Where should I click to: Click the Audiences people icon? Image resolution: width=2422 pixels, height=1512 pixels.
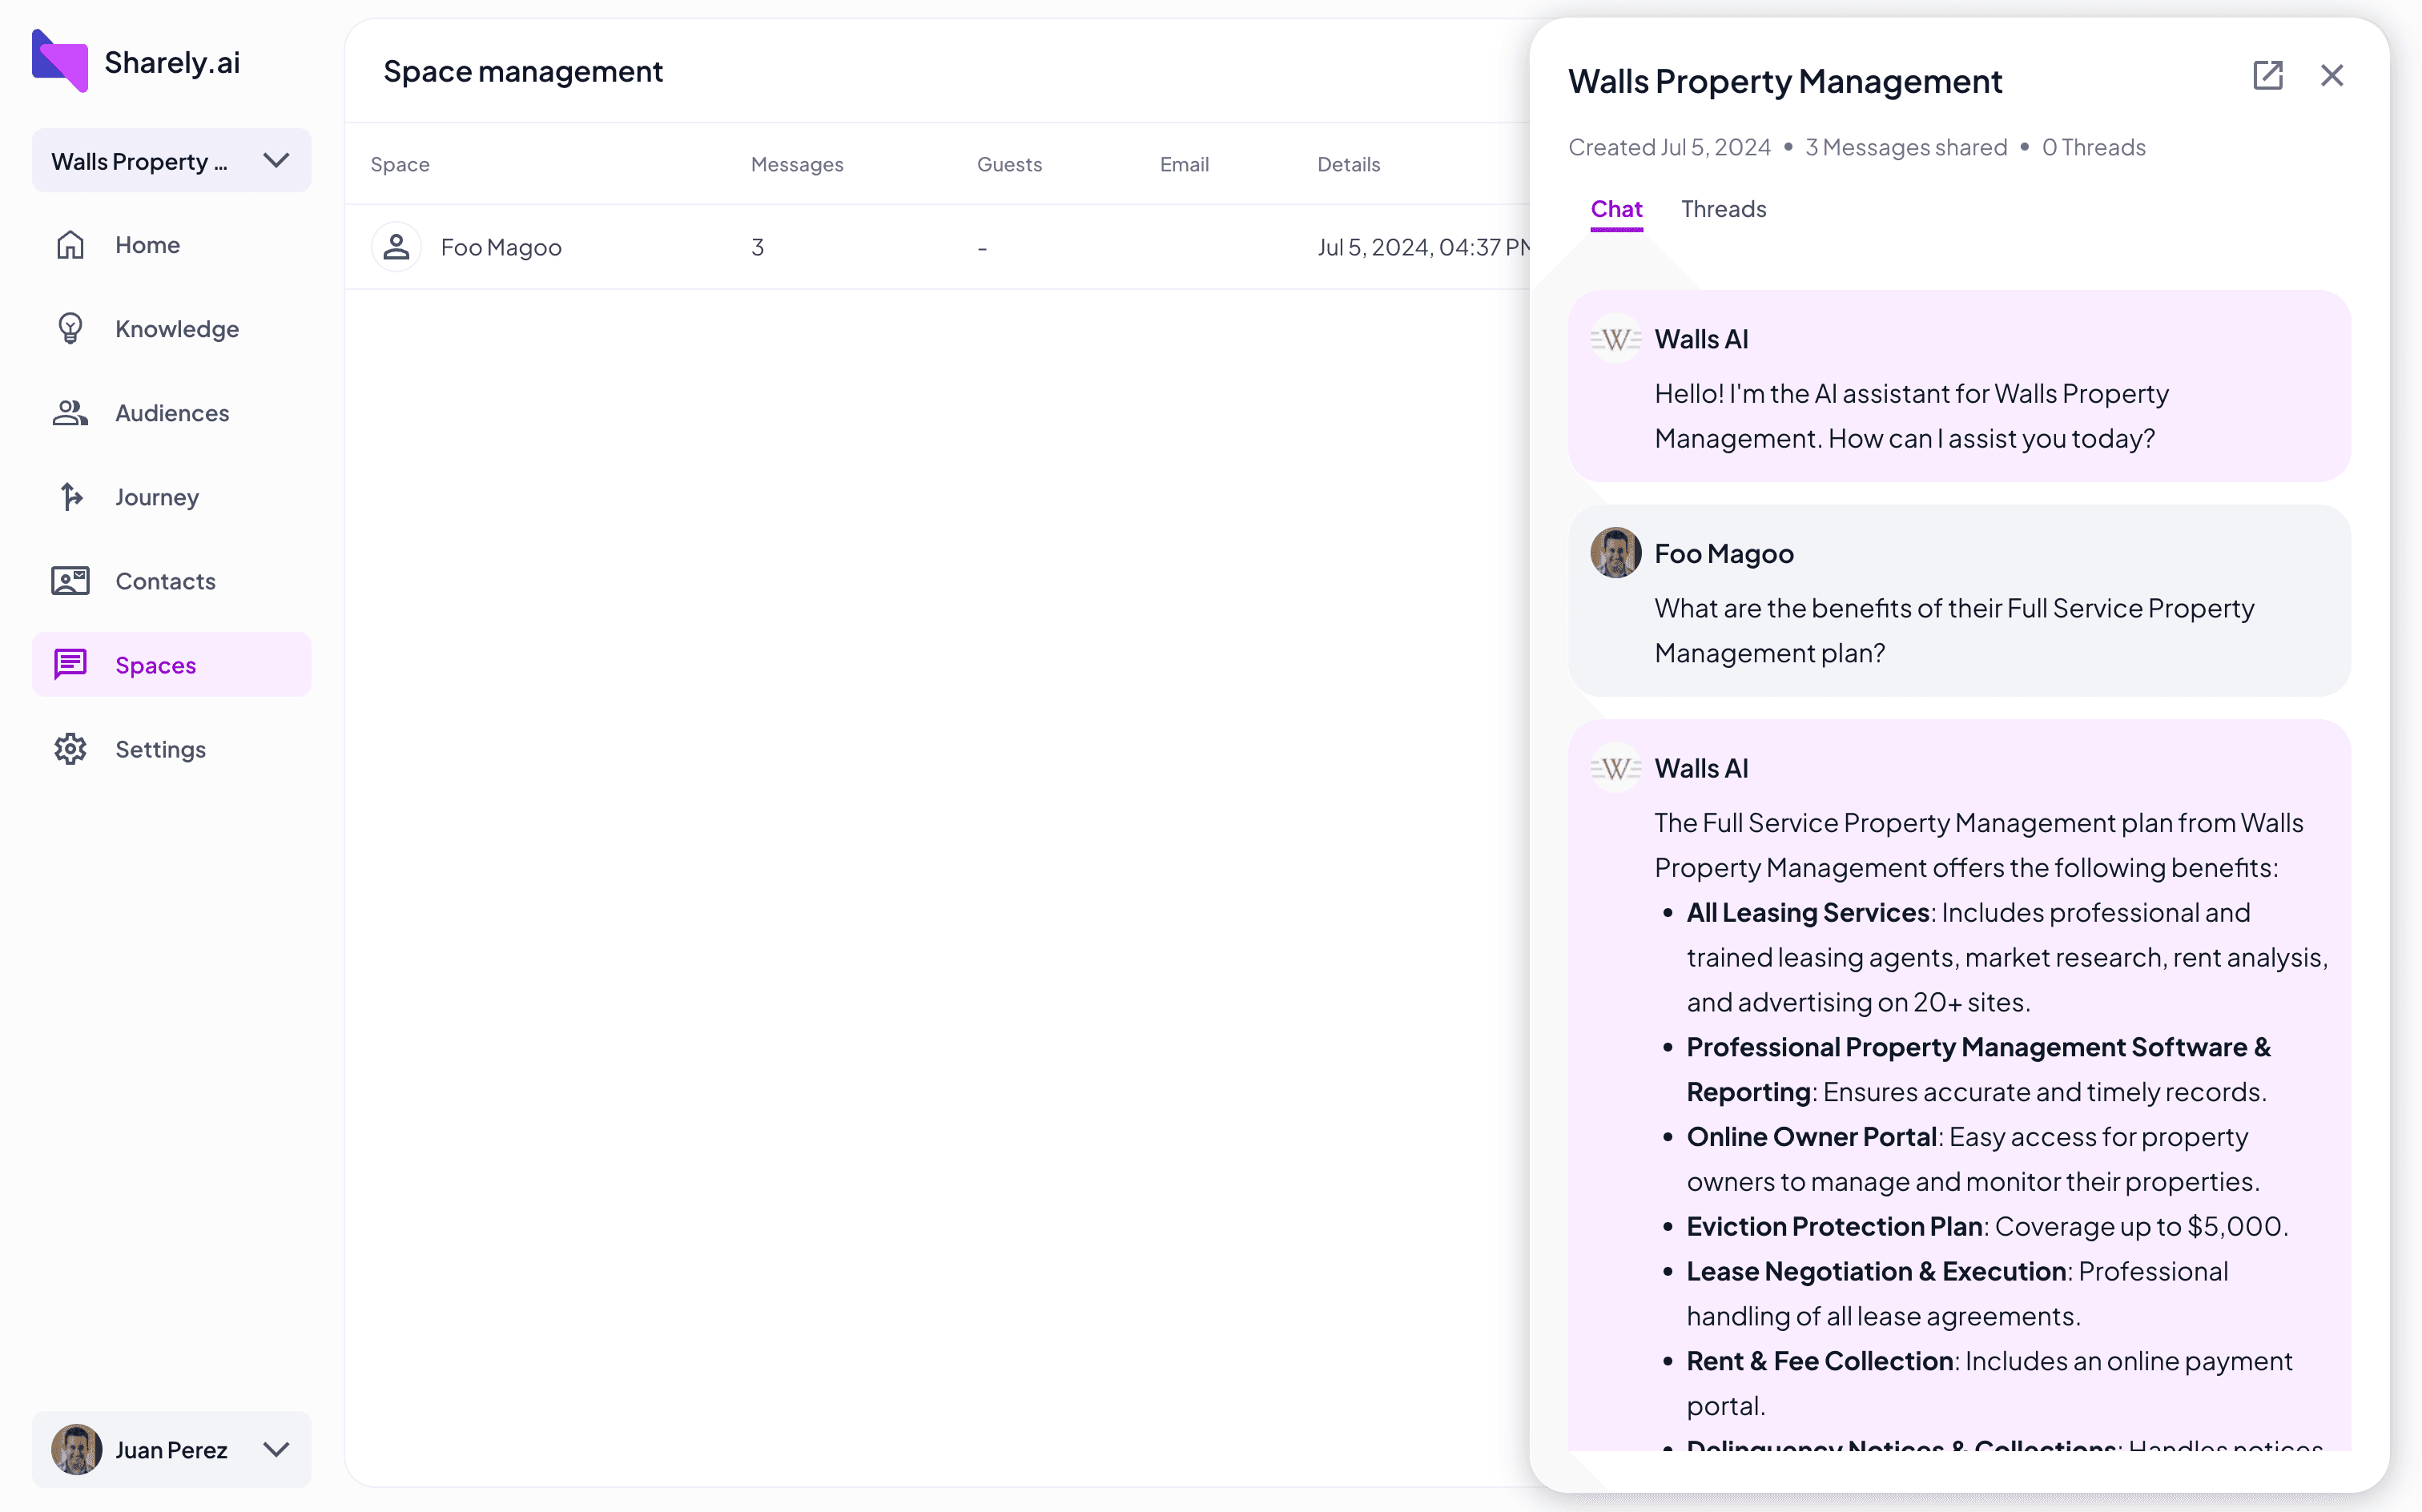(x=70, y=413)
